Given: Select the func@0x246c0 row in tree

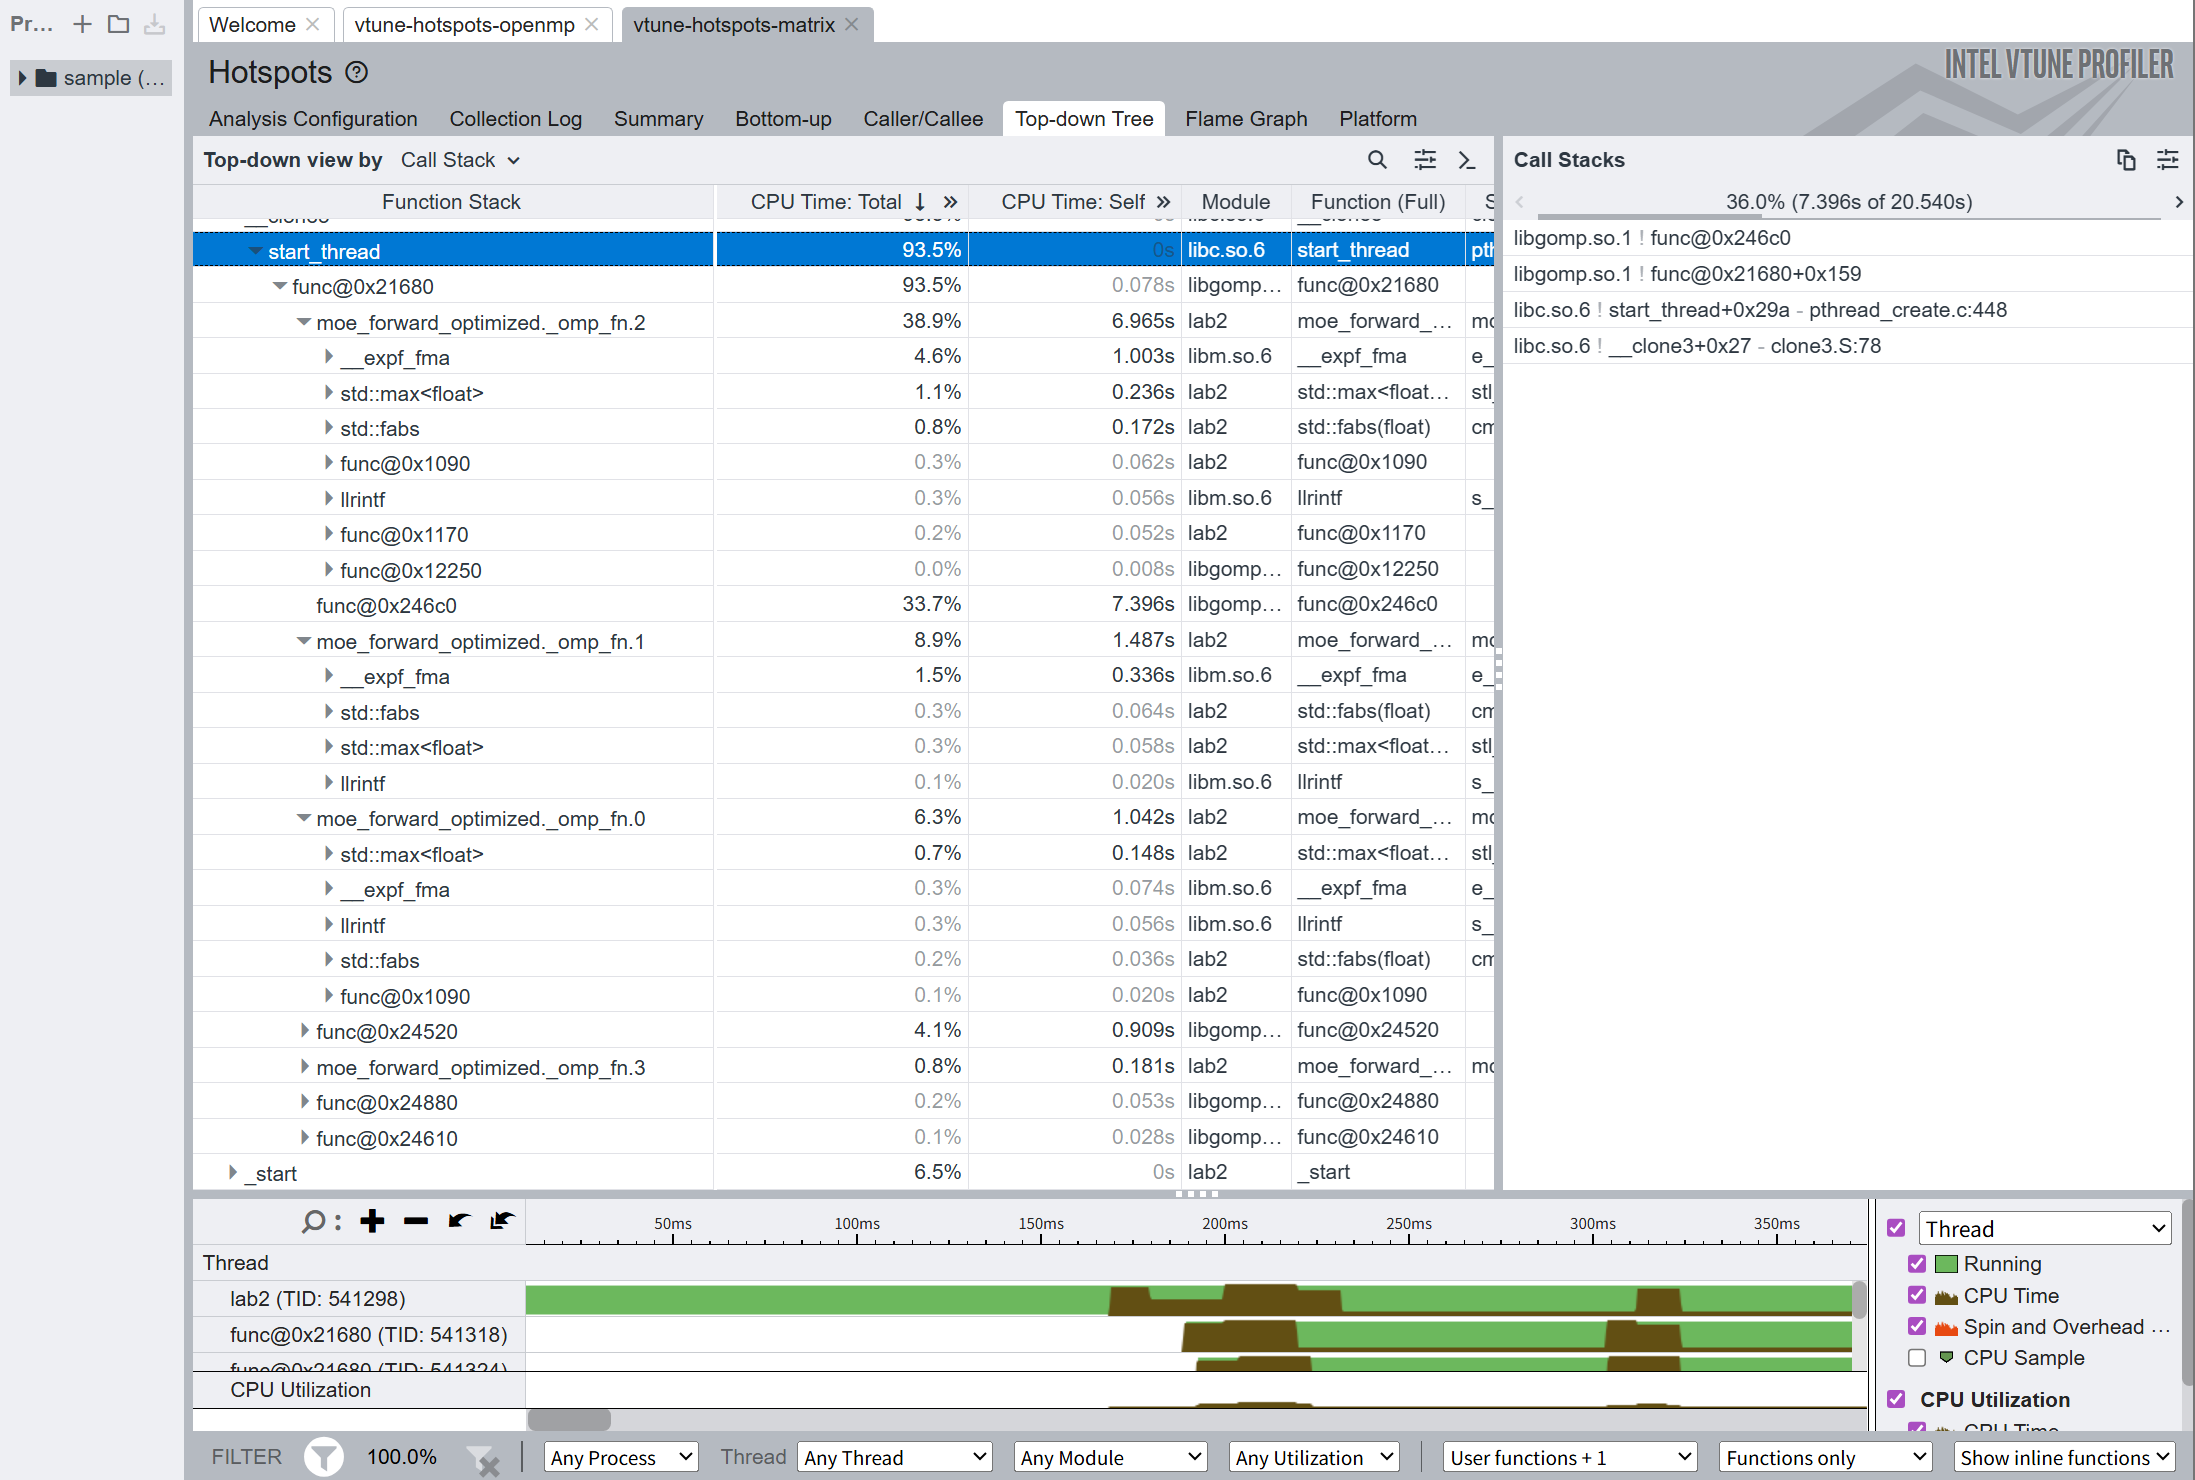Looking at the screenshot, I should coord(843,605).
